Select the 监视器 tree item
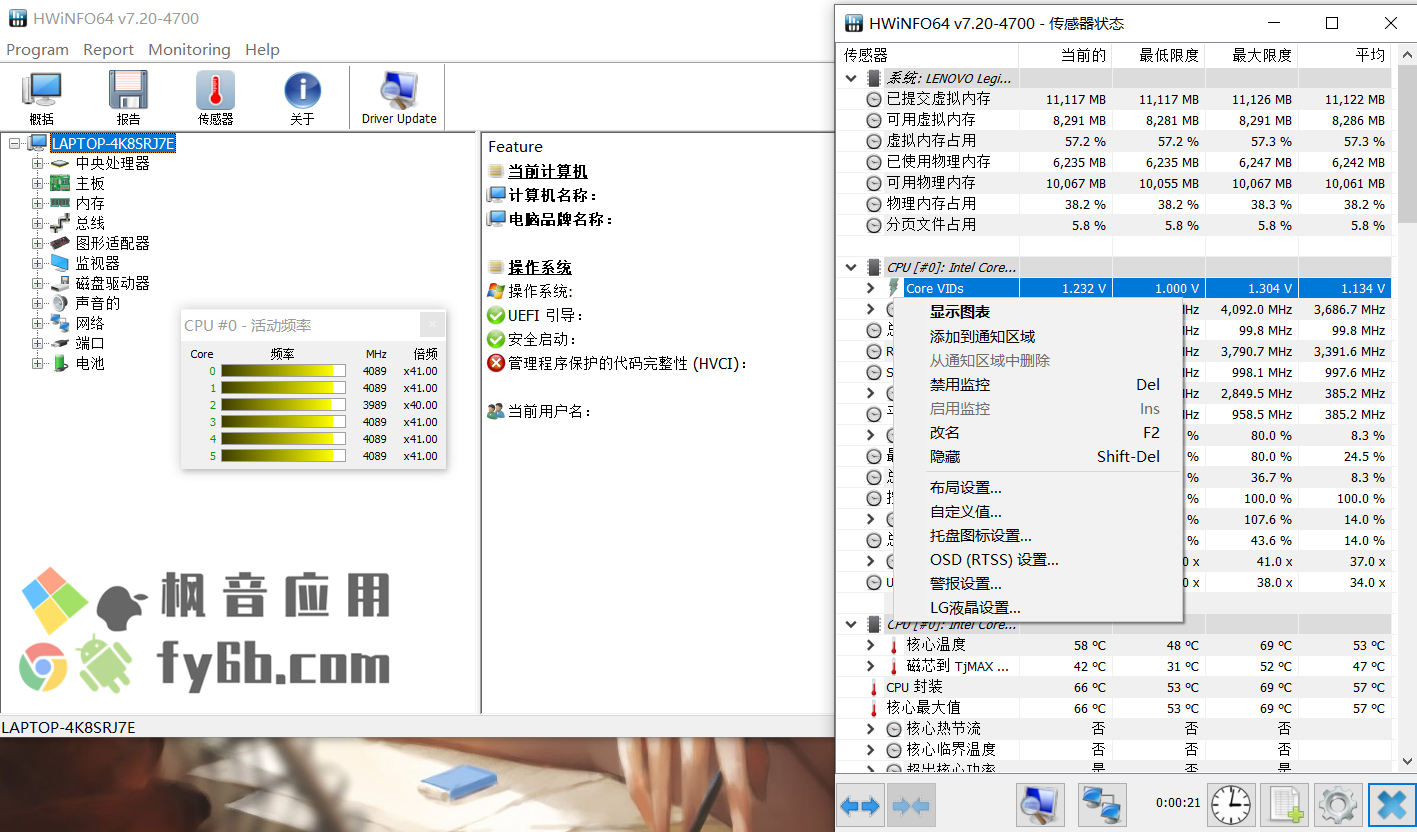This screenshot has height=832, width=1417. tap(98, 263)
